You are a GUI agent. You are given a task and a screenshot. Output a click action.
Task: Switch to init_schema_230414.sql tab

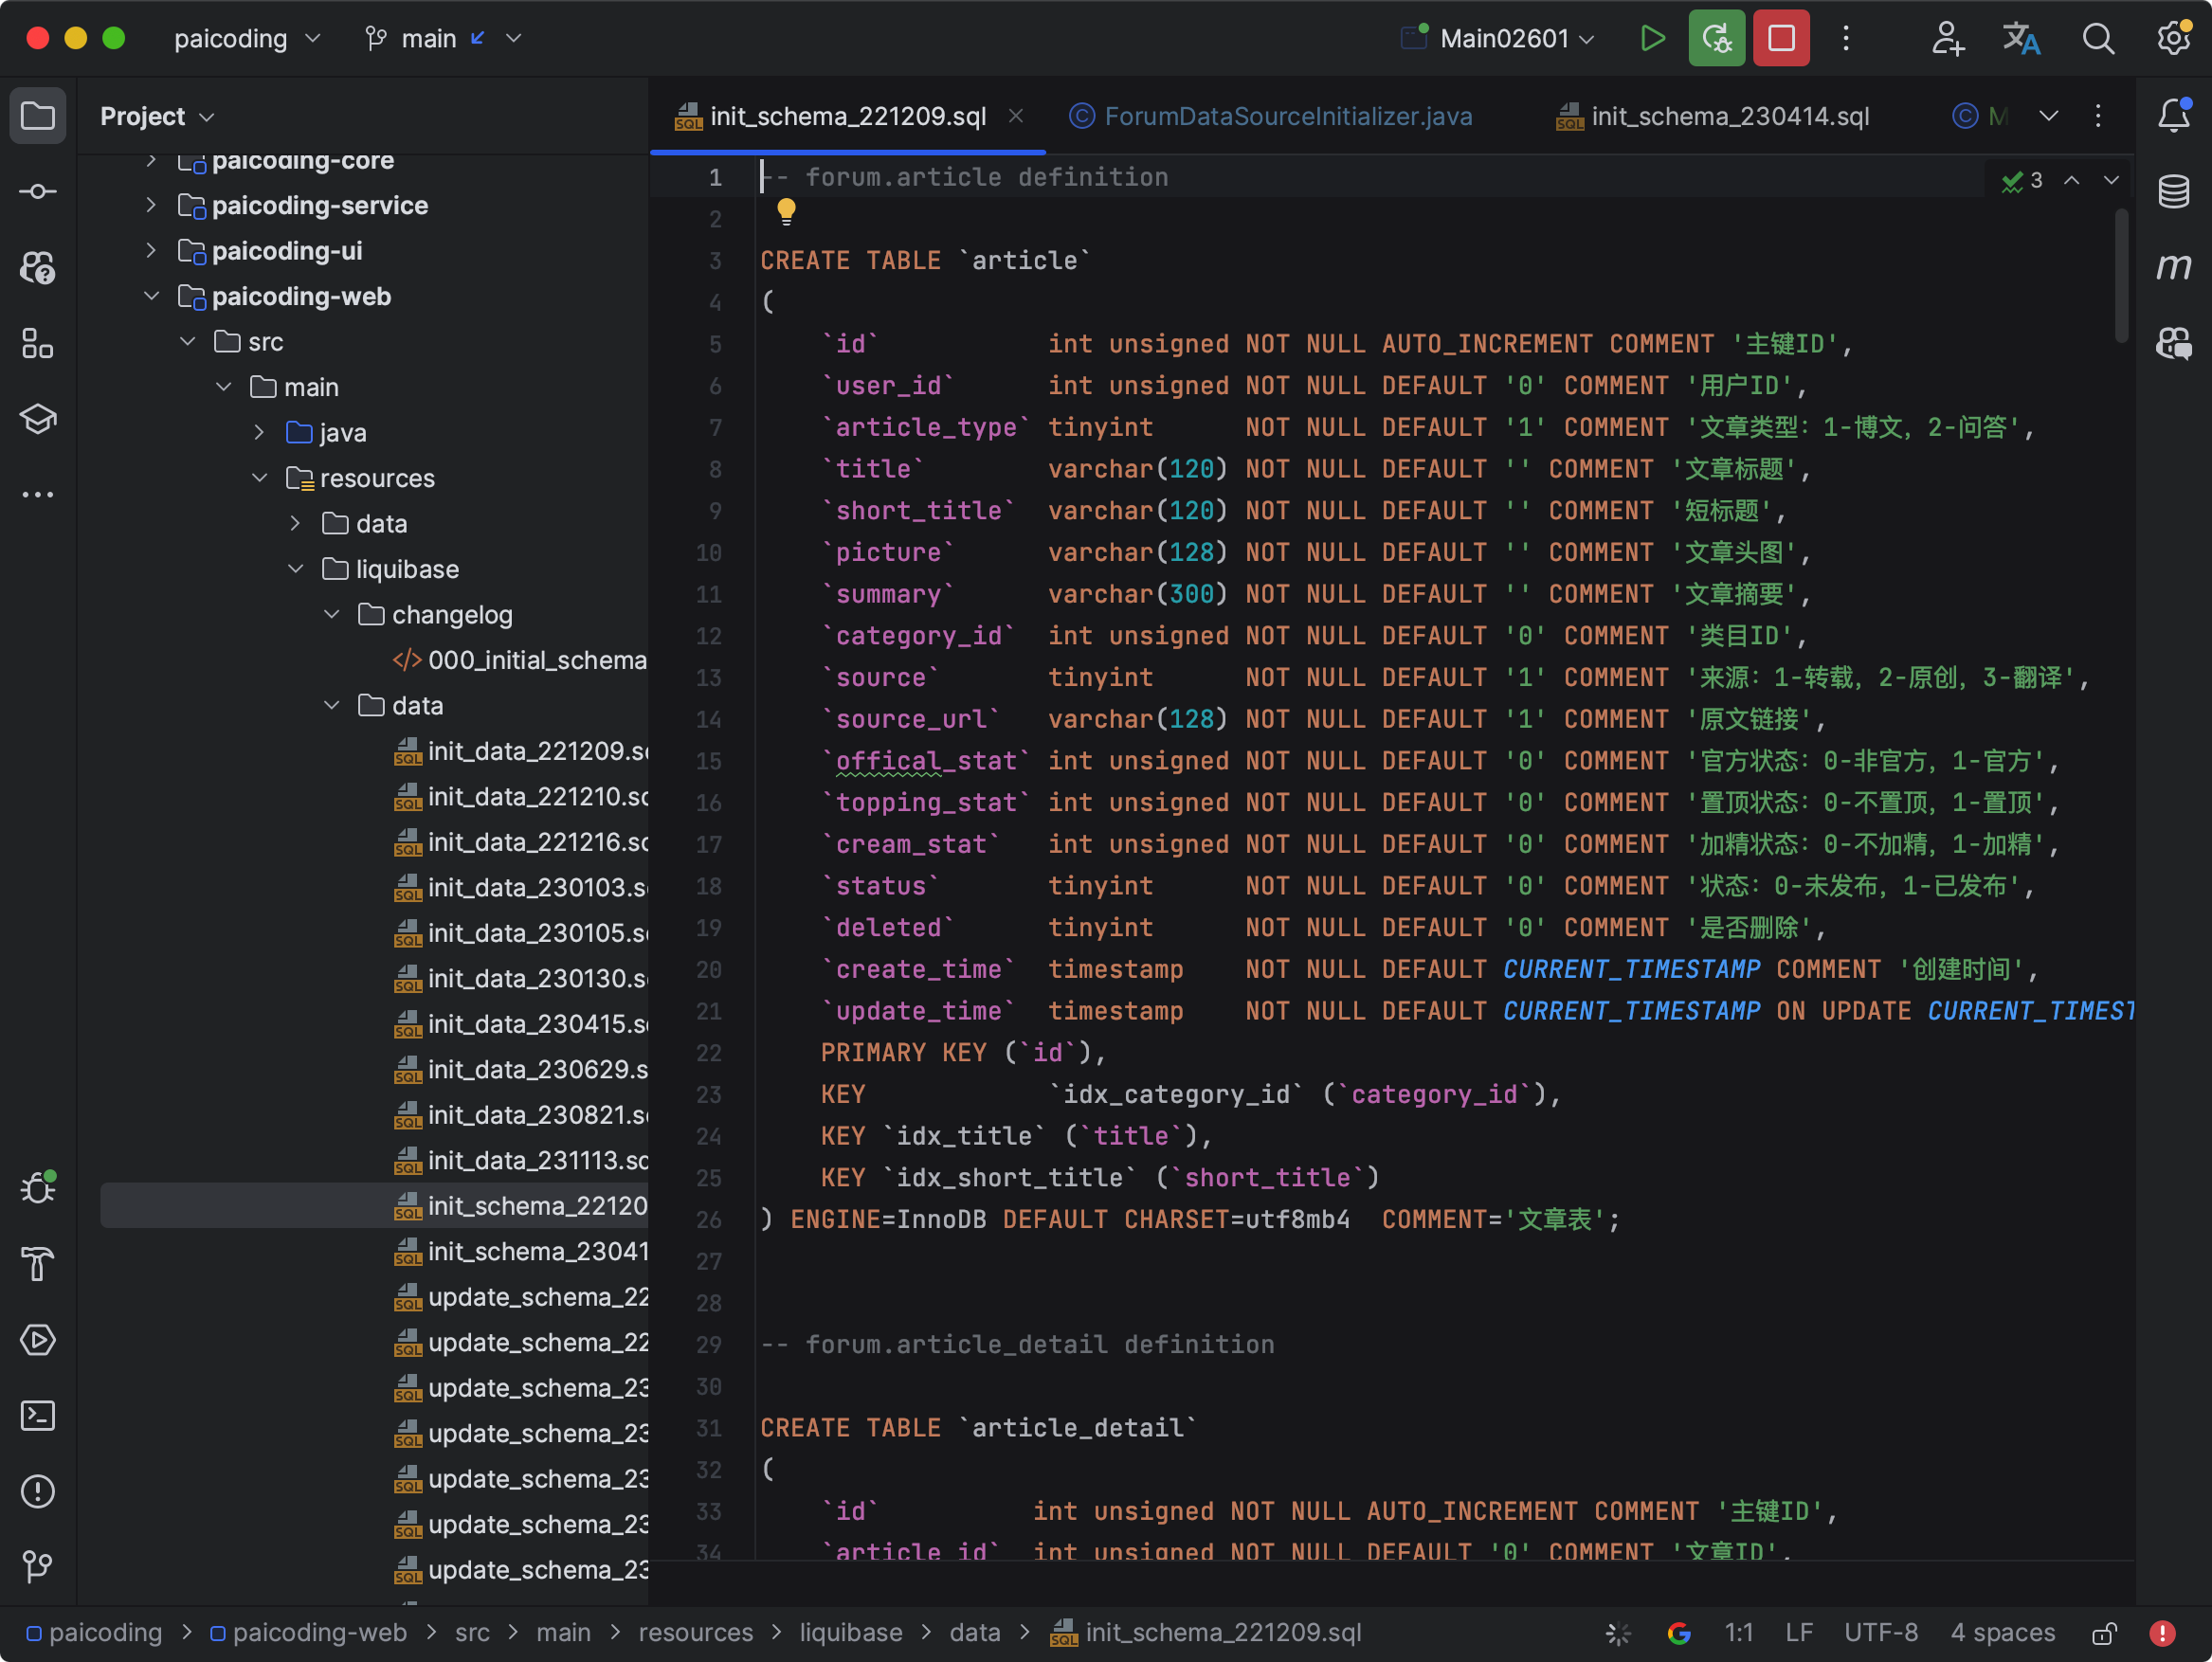pos(1729,116)
